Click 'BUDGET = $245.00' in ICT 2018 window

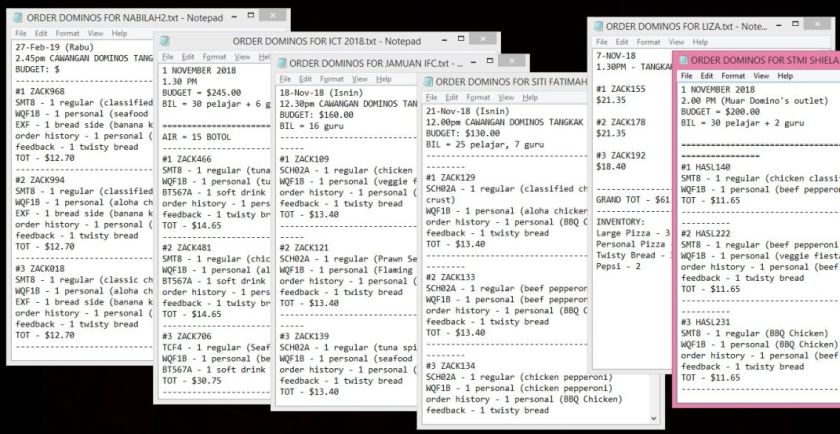(201, 92)
